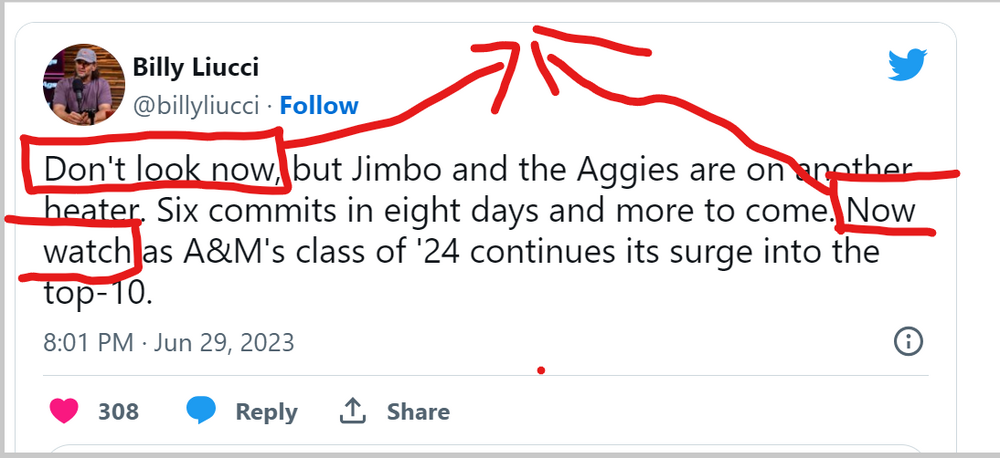Image resolution: width=1000 pixels, height=458 pixels.
Task: Click the small red dot below tweet
Action: point(541,371)
